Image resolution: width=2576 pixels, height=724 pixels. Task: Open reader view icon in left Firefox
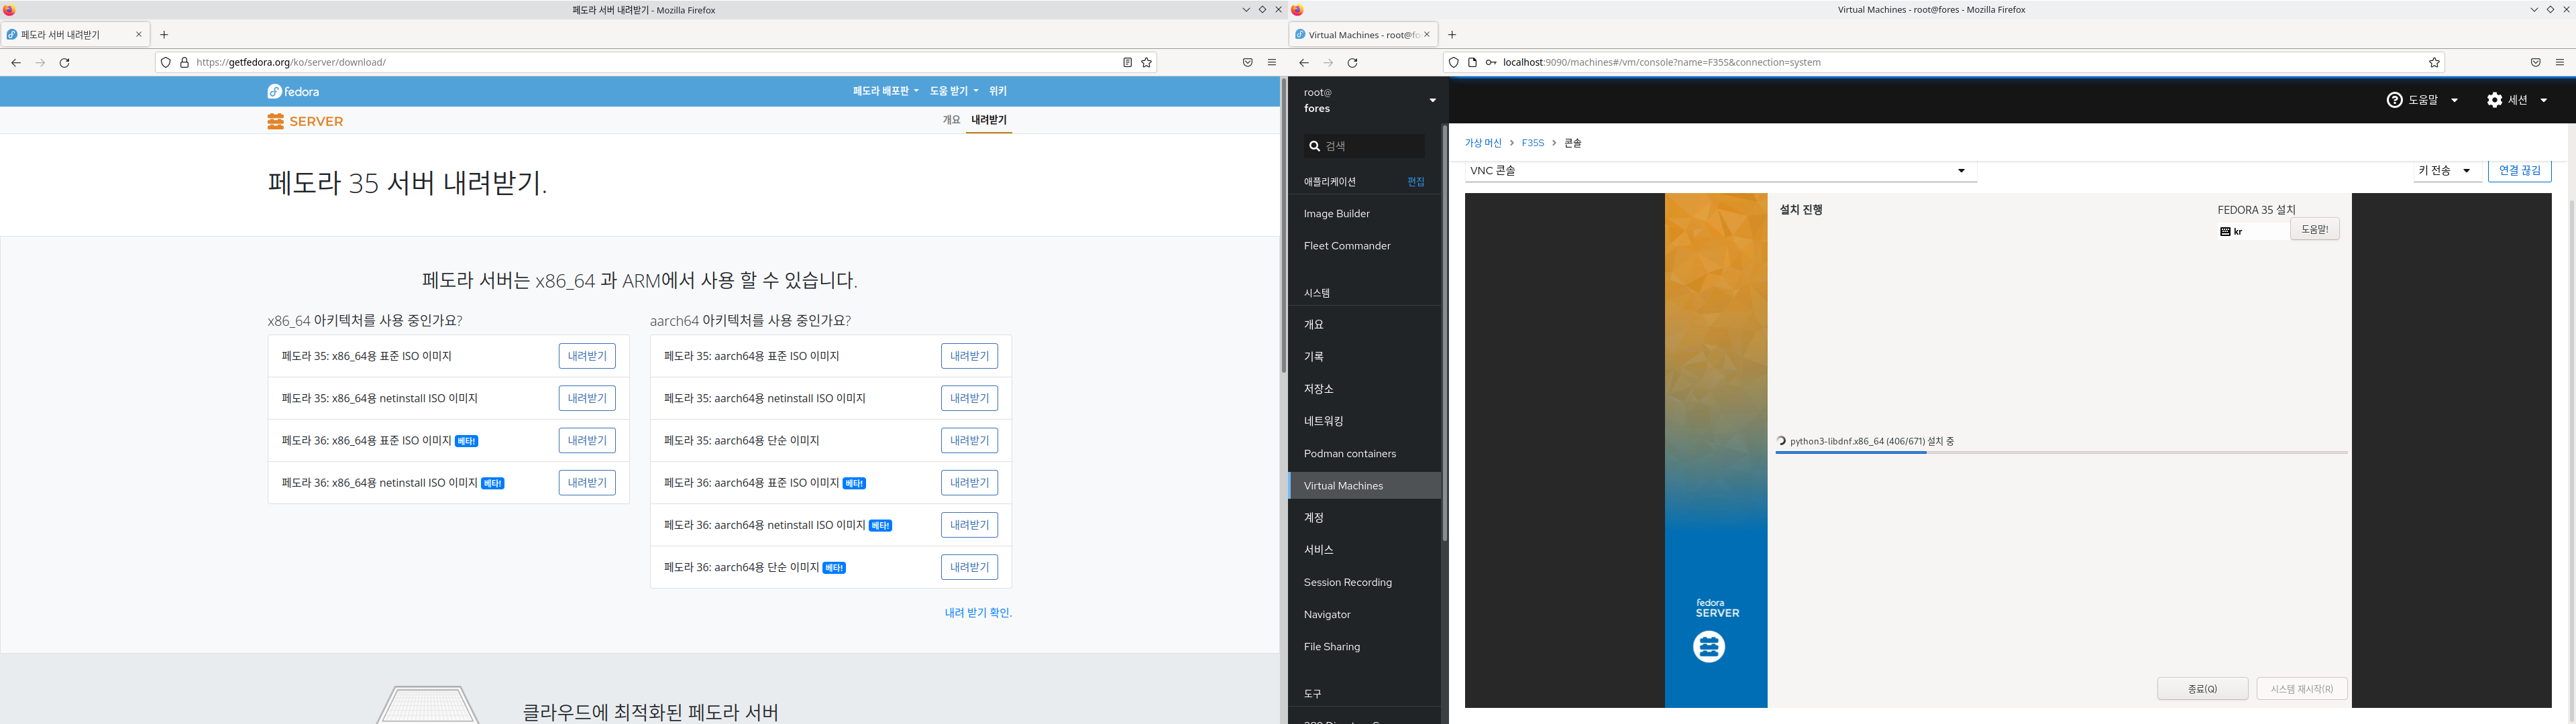1127,62
